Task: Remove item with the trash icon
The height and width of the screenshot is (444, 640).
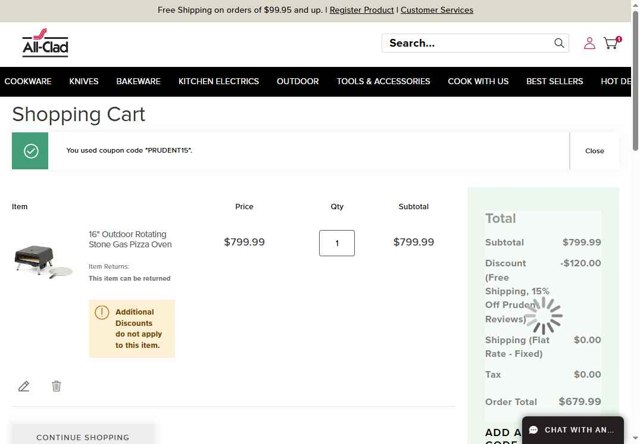Action: [x=56, y=386]
